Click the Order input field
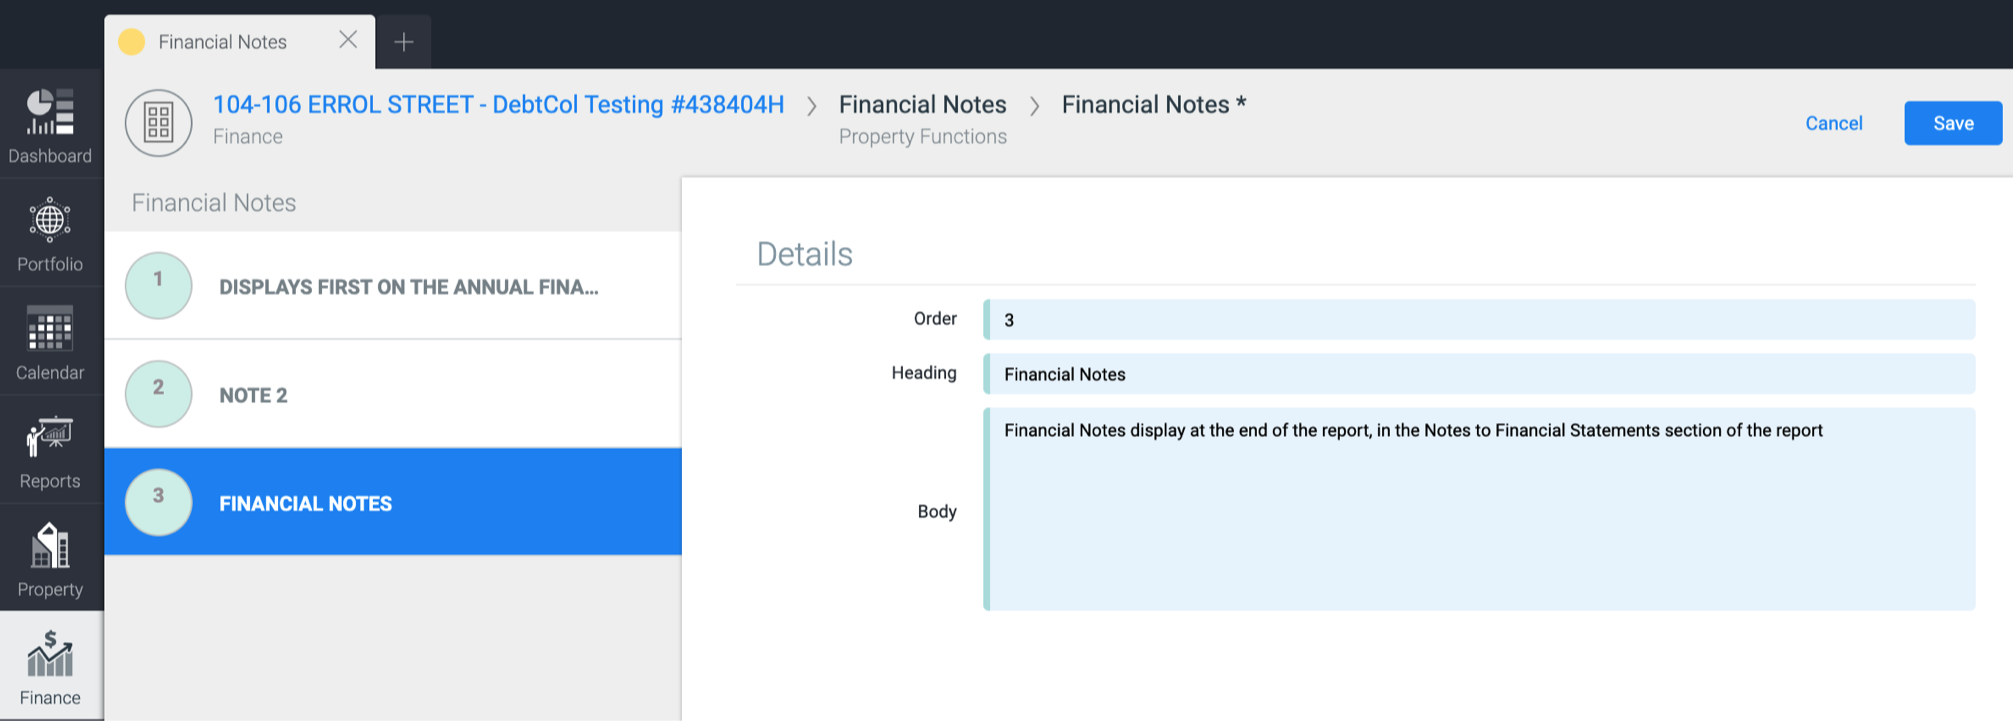 [1480, 320]
